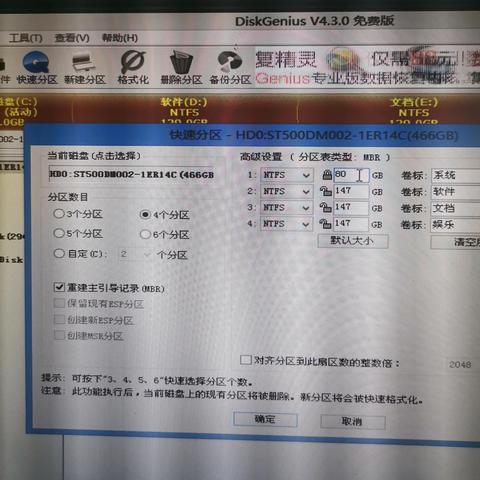Focus the partition 2 size field showing 147
This screenshot has height=480, width=480.
coord(351,191)
